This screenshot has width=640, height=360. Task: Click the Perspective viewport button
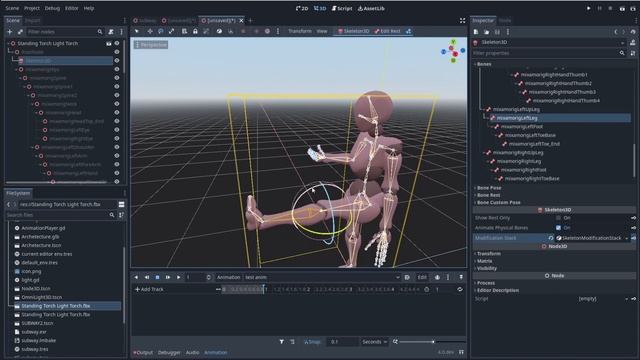pos(151,45)
